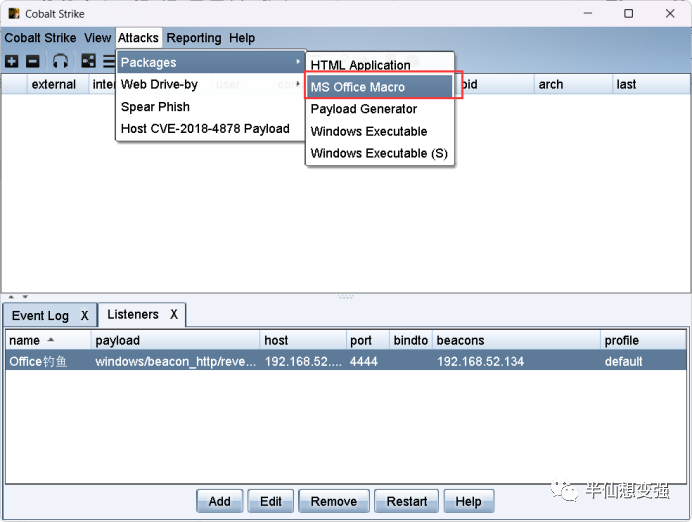Image resolution: width=692 pixels, height=522 pixels.
Task: Expand the Packages submenu entry
Action: [x=211, y=62]
